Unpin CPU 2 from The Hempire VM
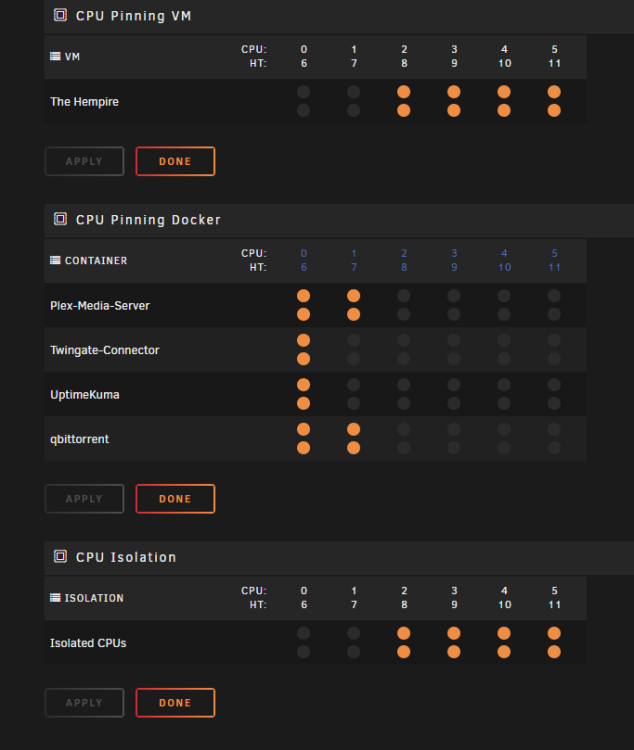This screenshot has height=750, width=634. click(x=404, y=91)
